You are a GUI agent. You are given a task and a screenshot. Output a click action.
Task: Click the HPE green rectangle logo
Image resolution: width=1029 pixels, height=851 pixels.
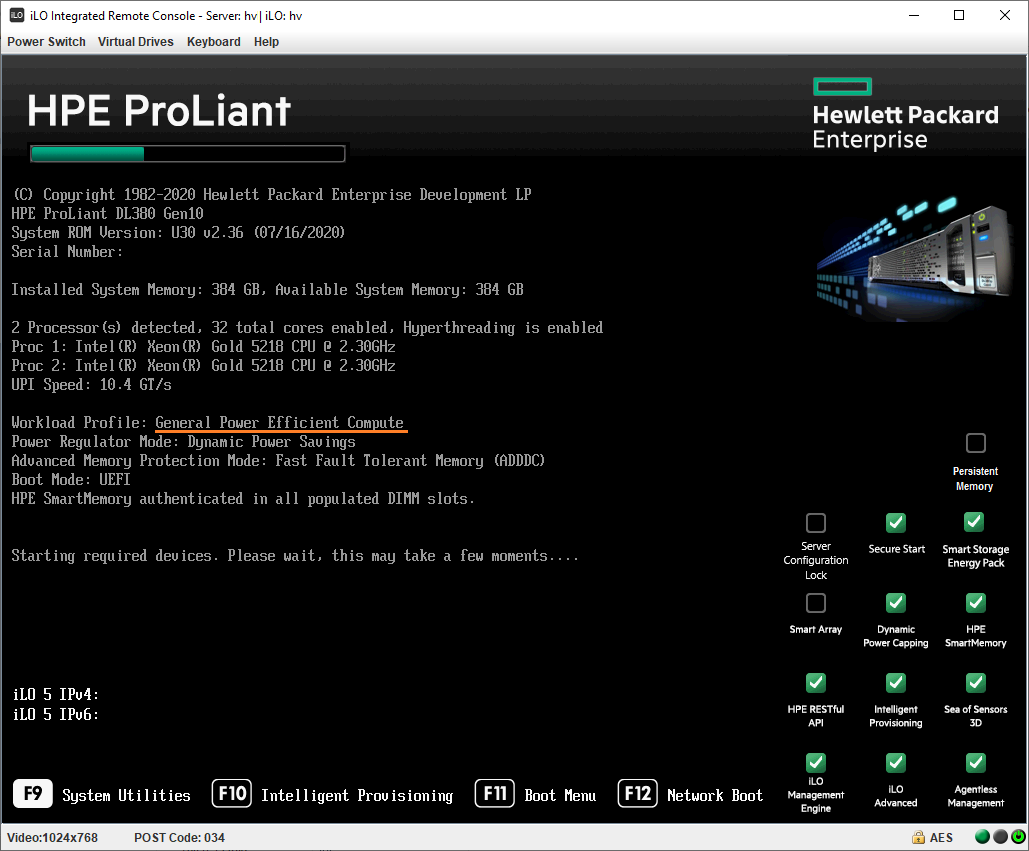(843, 87)
